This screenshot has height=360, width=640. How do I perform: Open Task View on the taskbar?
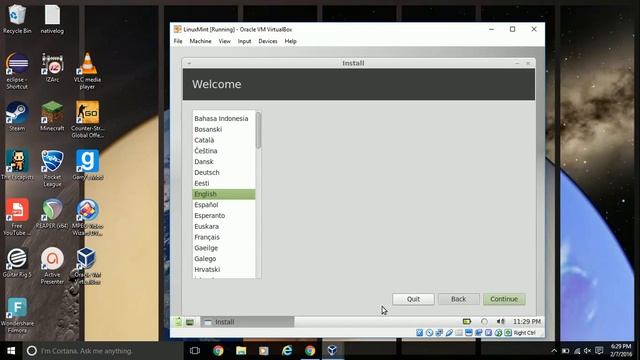(x=195, y=351)
